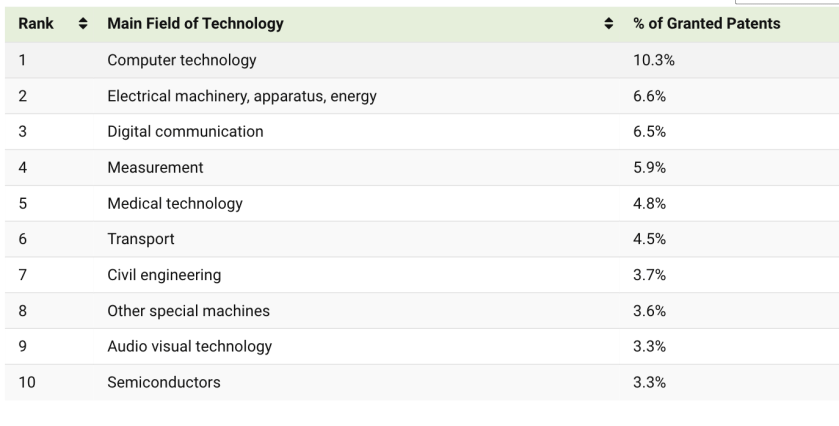This screenshot has width=839, height=426.
Task: Click the 4.5% value for Transport
Action: tap(650, 239)
